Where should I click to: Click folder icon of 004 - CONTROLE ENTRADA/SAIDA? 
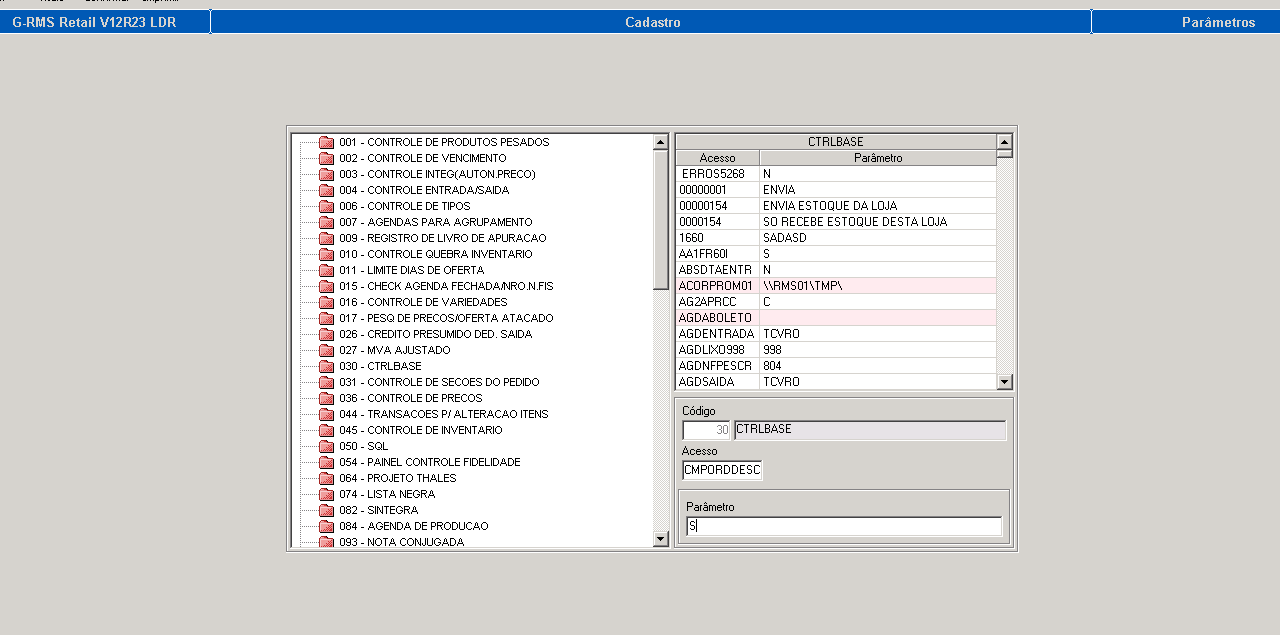point(326,190)
